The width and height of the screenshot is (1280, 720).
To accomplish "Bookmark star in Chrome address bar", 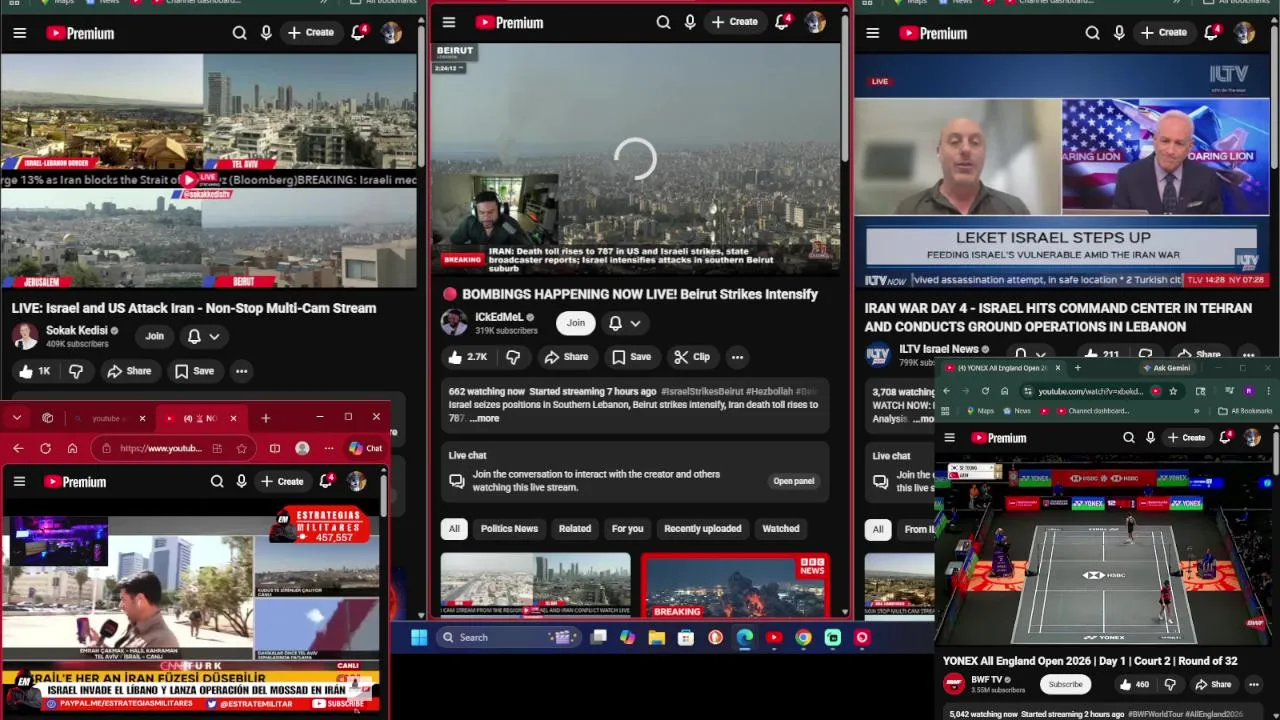I will point(1174,391).
